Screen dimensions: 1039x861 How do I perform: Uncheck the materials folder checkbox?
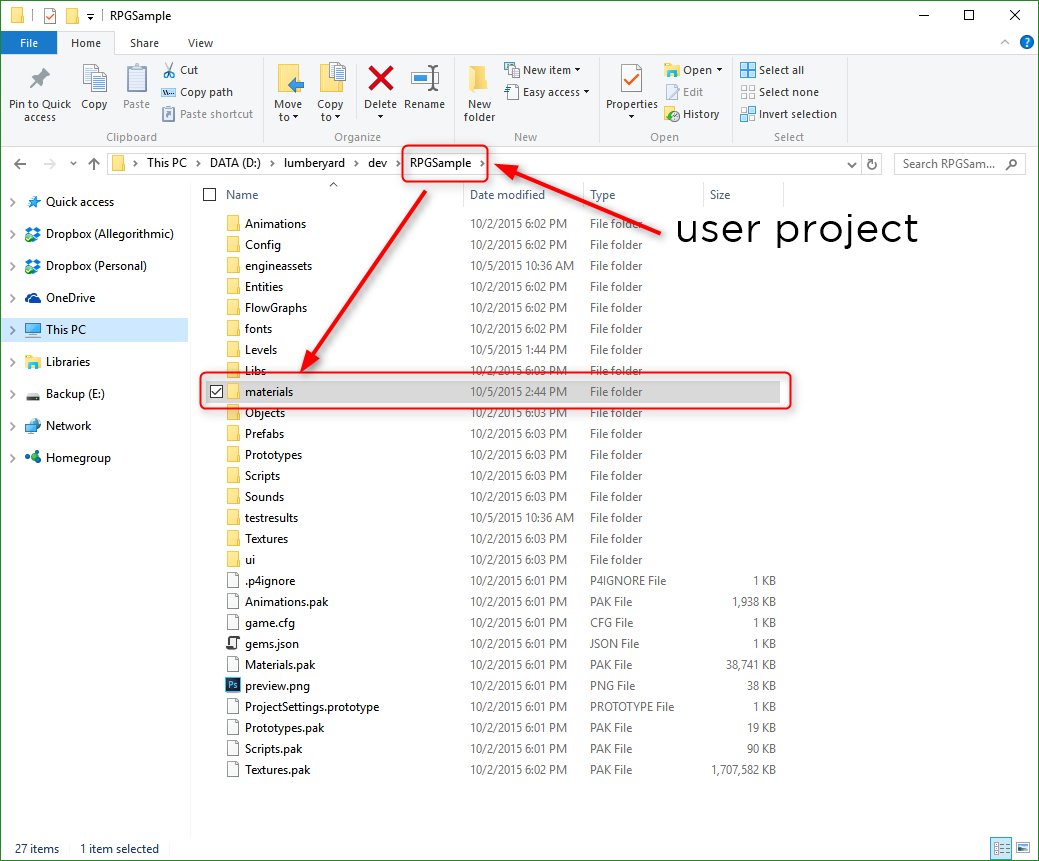pos(216,392)
